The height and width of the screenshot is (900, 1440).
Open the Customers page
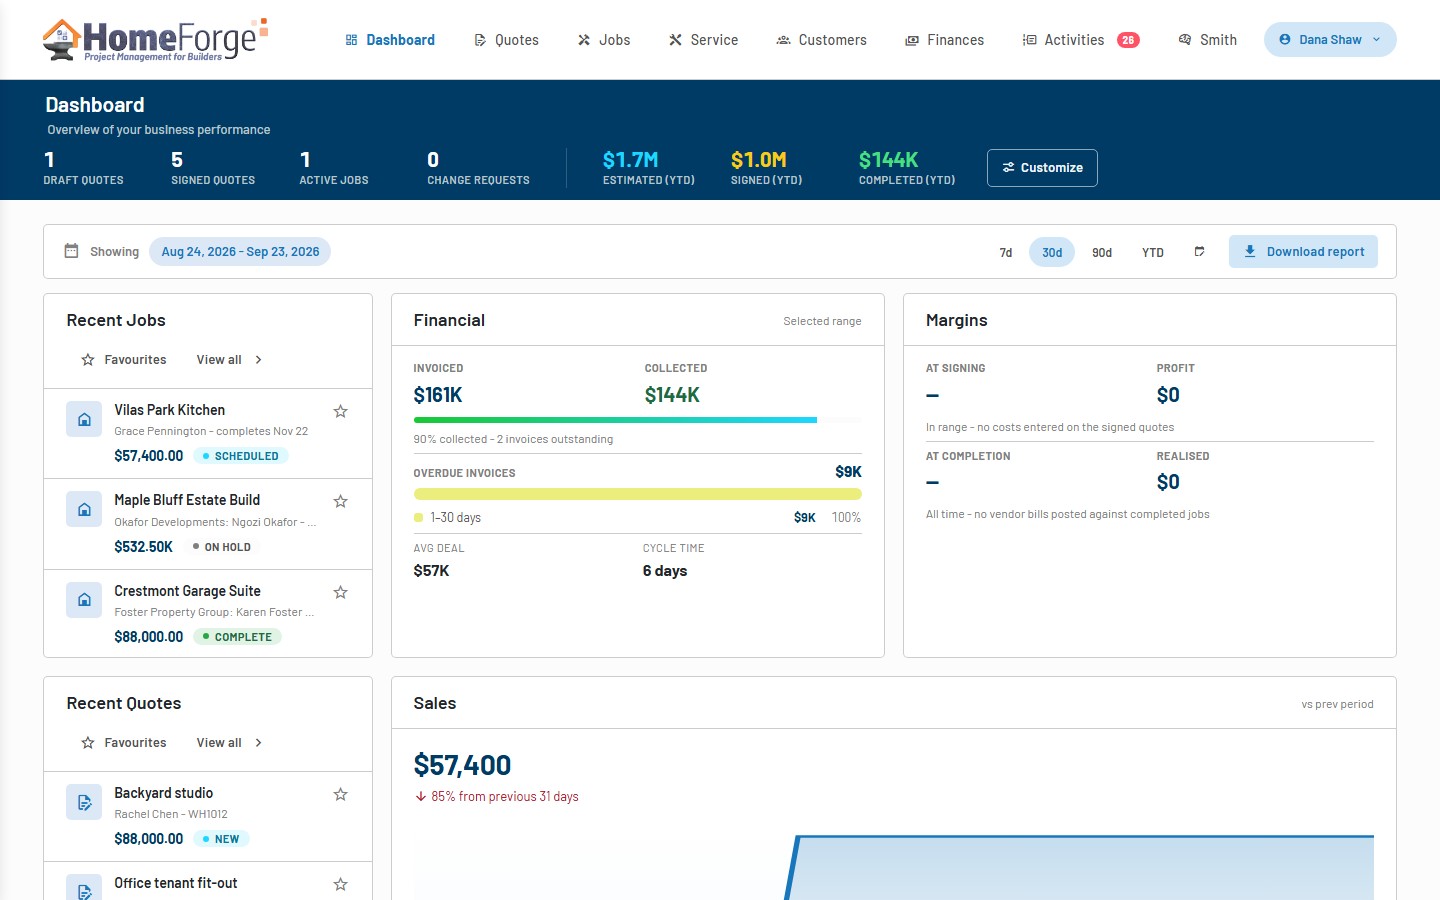click(x=822, y=40)
